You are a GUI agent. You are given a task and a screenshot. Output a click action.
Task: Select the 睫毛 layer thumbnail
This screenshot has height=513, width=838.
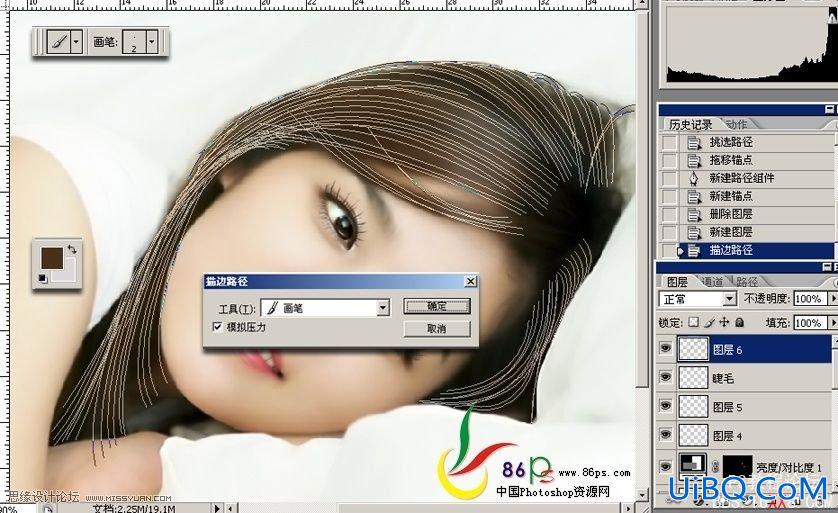pos(693,378)
